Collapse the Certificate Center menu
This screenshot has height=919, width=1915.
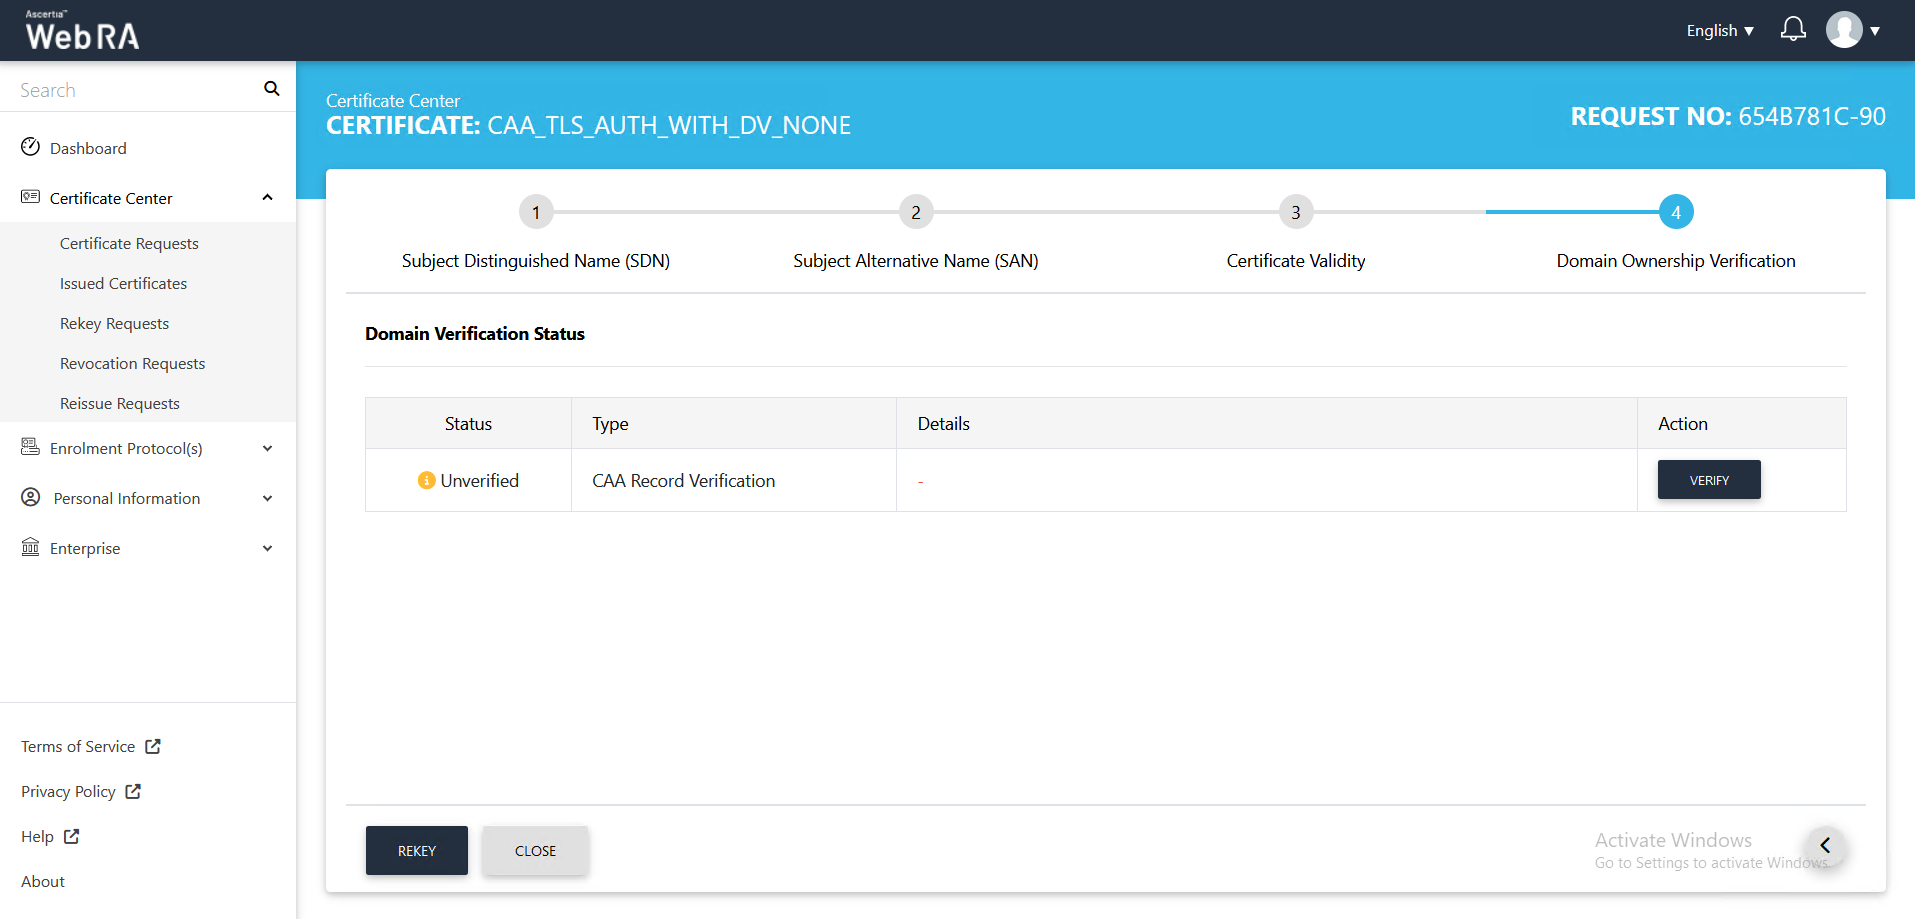tap(267, 198)
